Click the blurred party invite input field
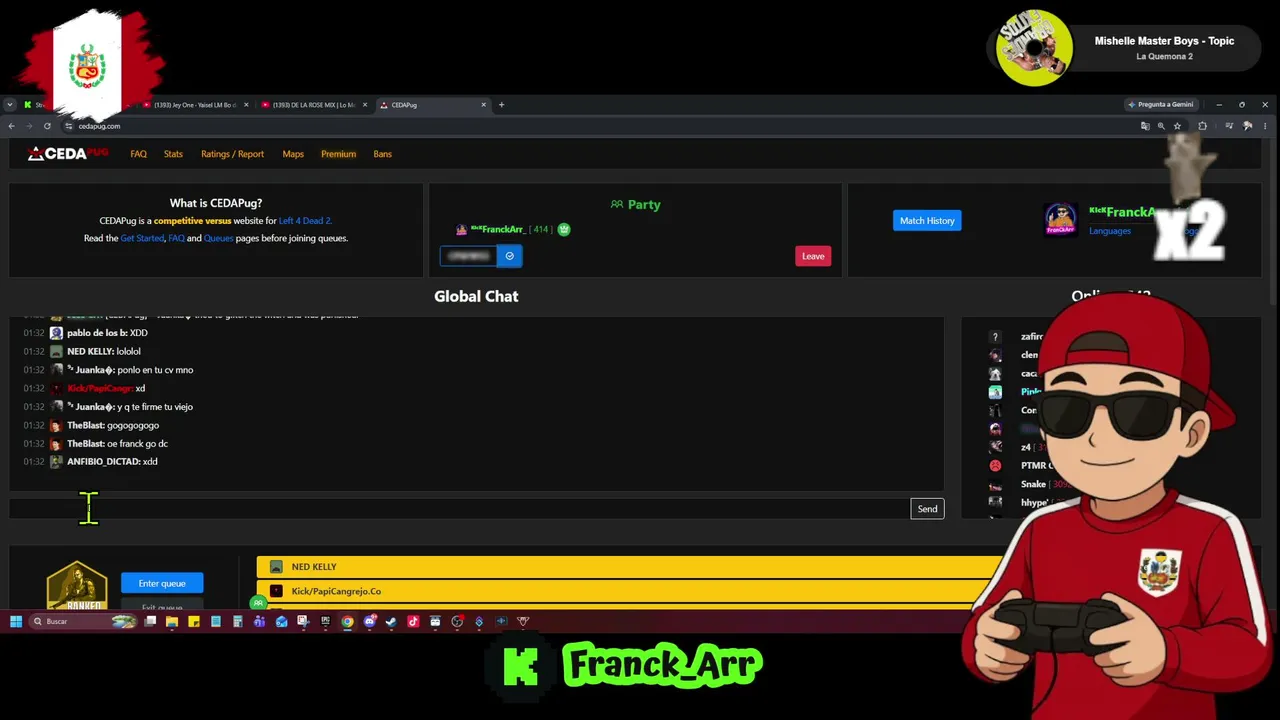1280x720 pixels. pos(469,256)
